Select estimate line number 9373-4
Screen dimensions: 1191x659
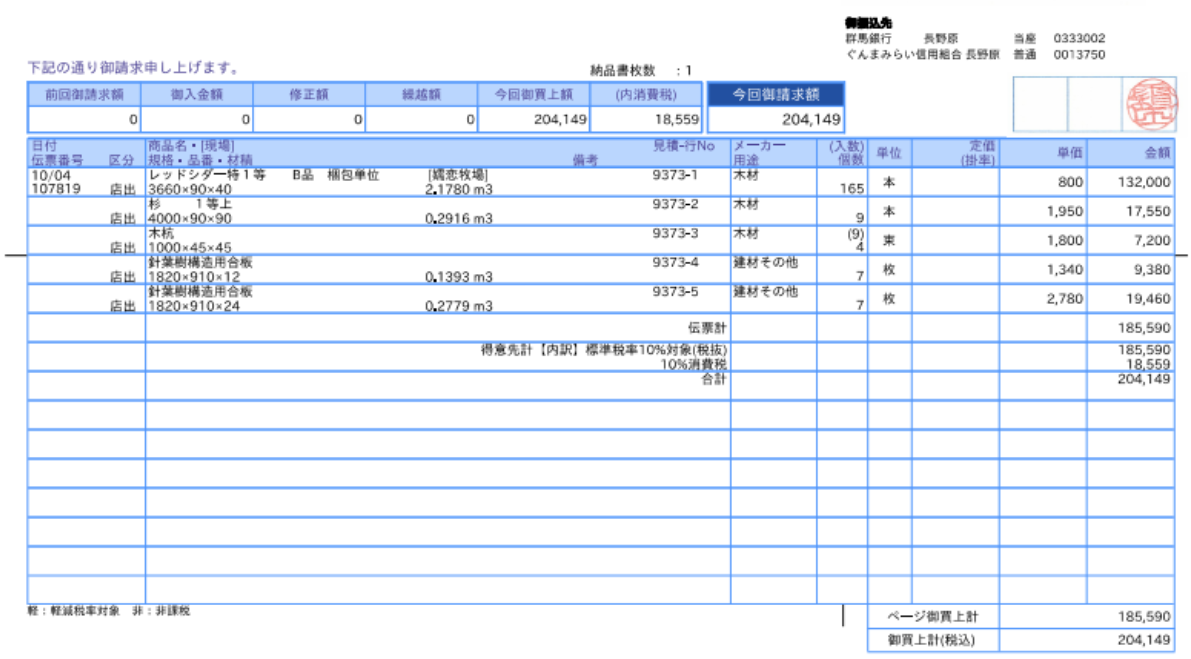coord(675,263)
